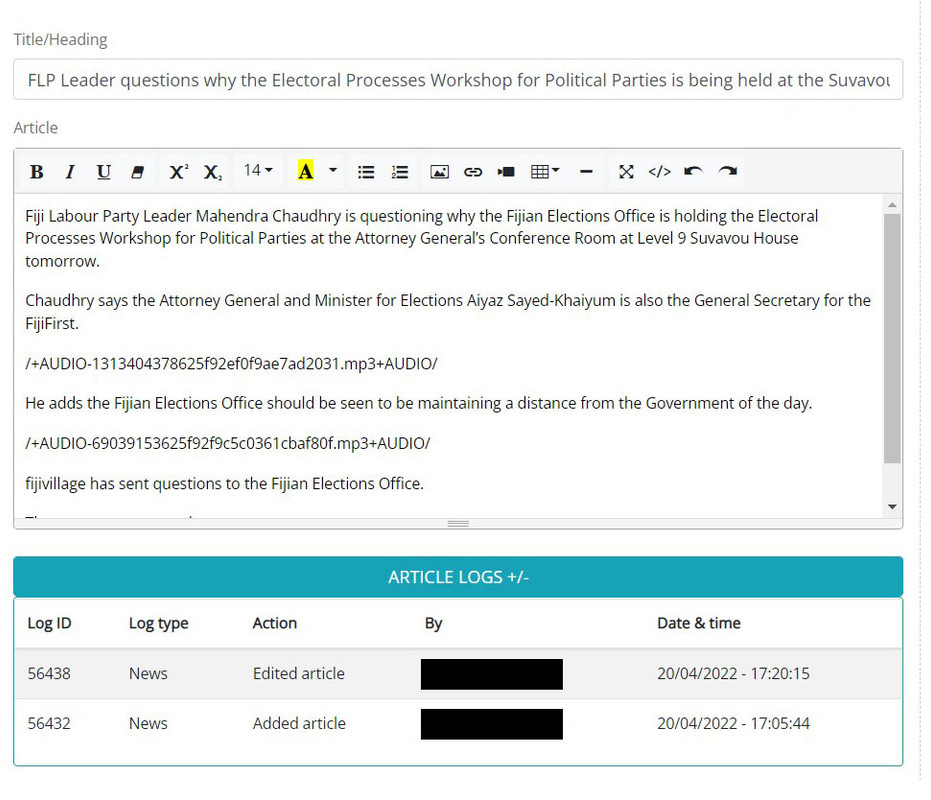
Task: Click the second AUDIO-69039153625 mp3 line
Action: [227, 443]
